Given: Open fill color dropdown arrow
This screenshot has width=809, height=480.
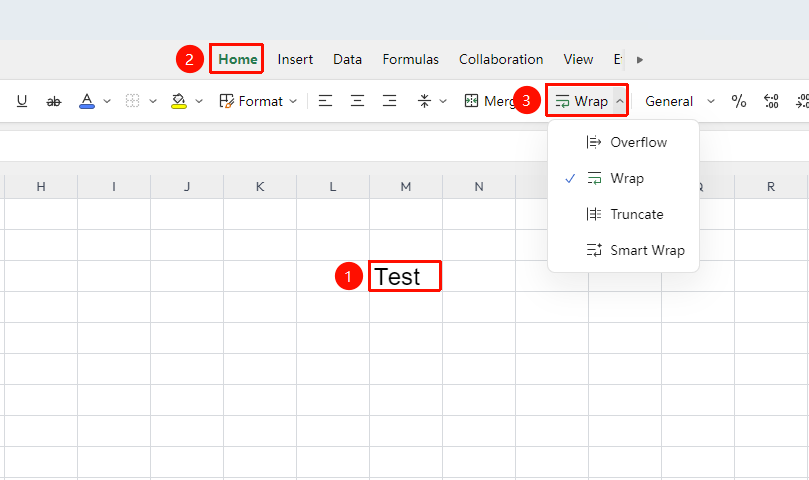Looking at the screenshot, I should tap(199, 101).
